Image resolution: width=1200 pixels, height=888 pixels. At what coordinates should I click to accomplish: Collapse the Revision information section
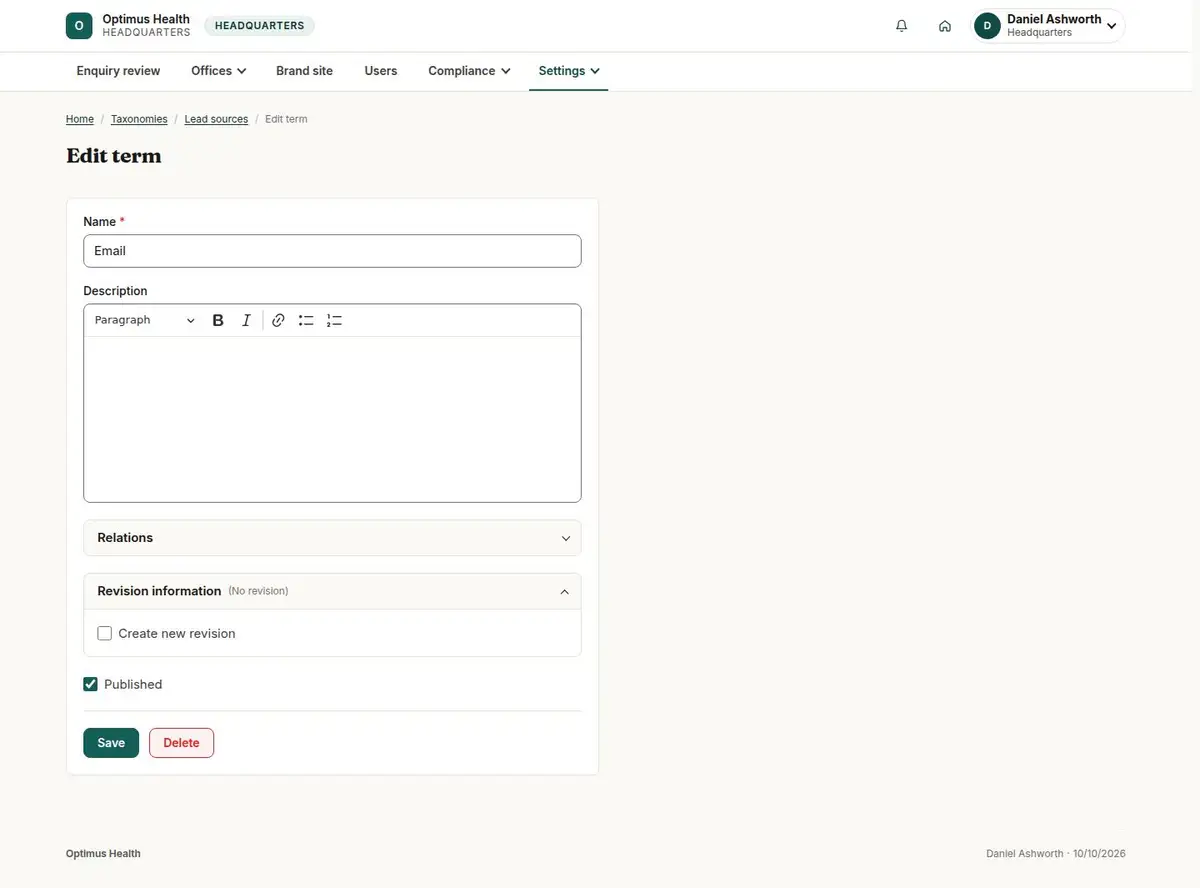pyautogui.click(x=332, y=591)
